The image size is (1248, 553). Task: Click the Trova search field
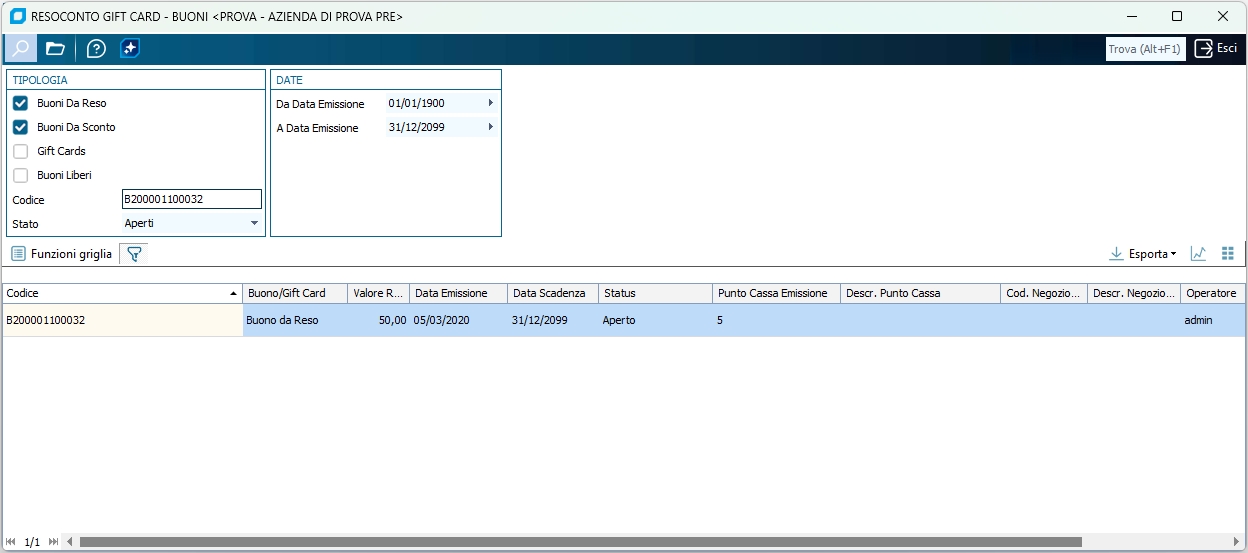point(1145,49)
